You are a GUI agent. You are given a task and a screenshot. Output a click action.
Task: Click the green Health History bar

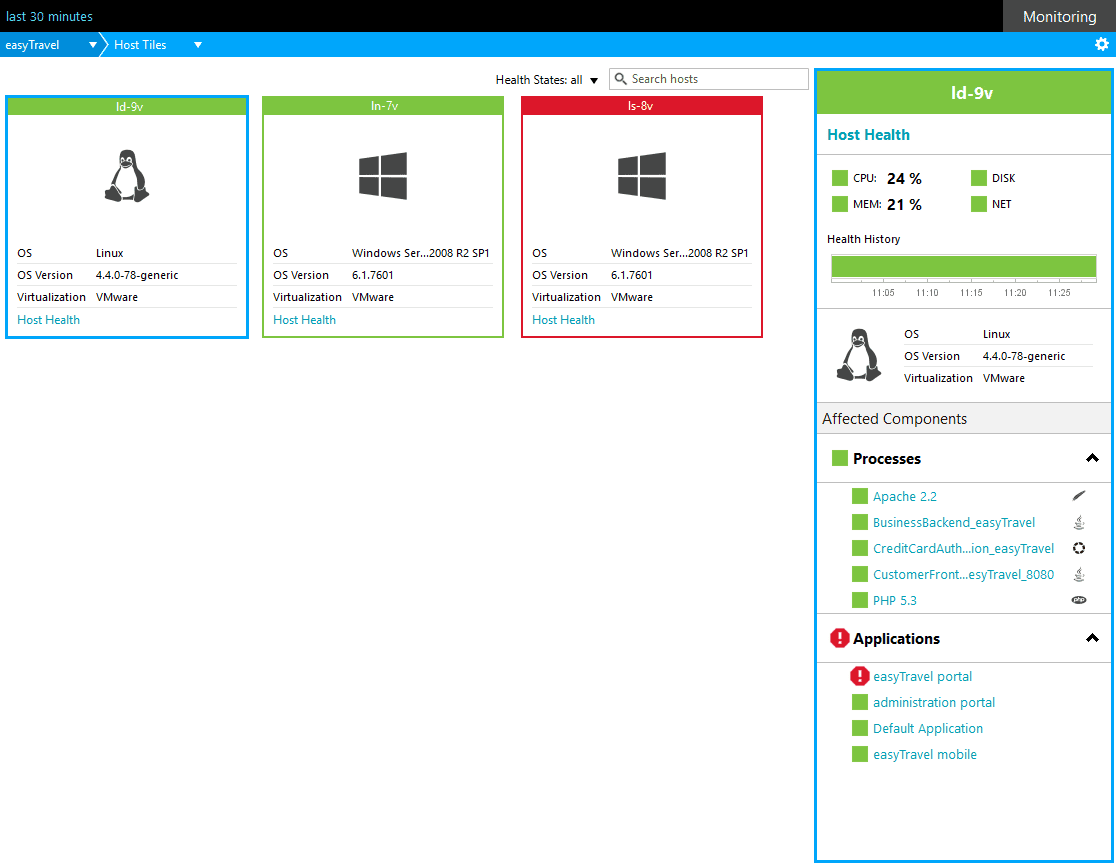(x=964, y=266)
